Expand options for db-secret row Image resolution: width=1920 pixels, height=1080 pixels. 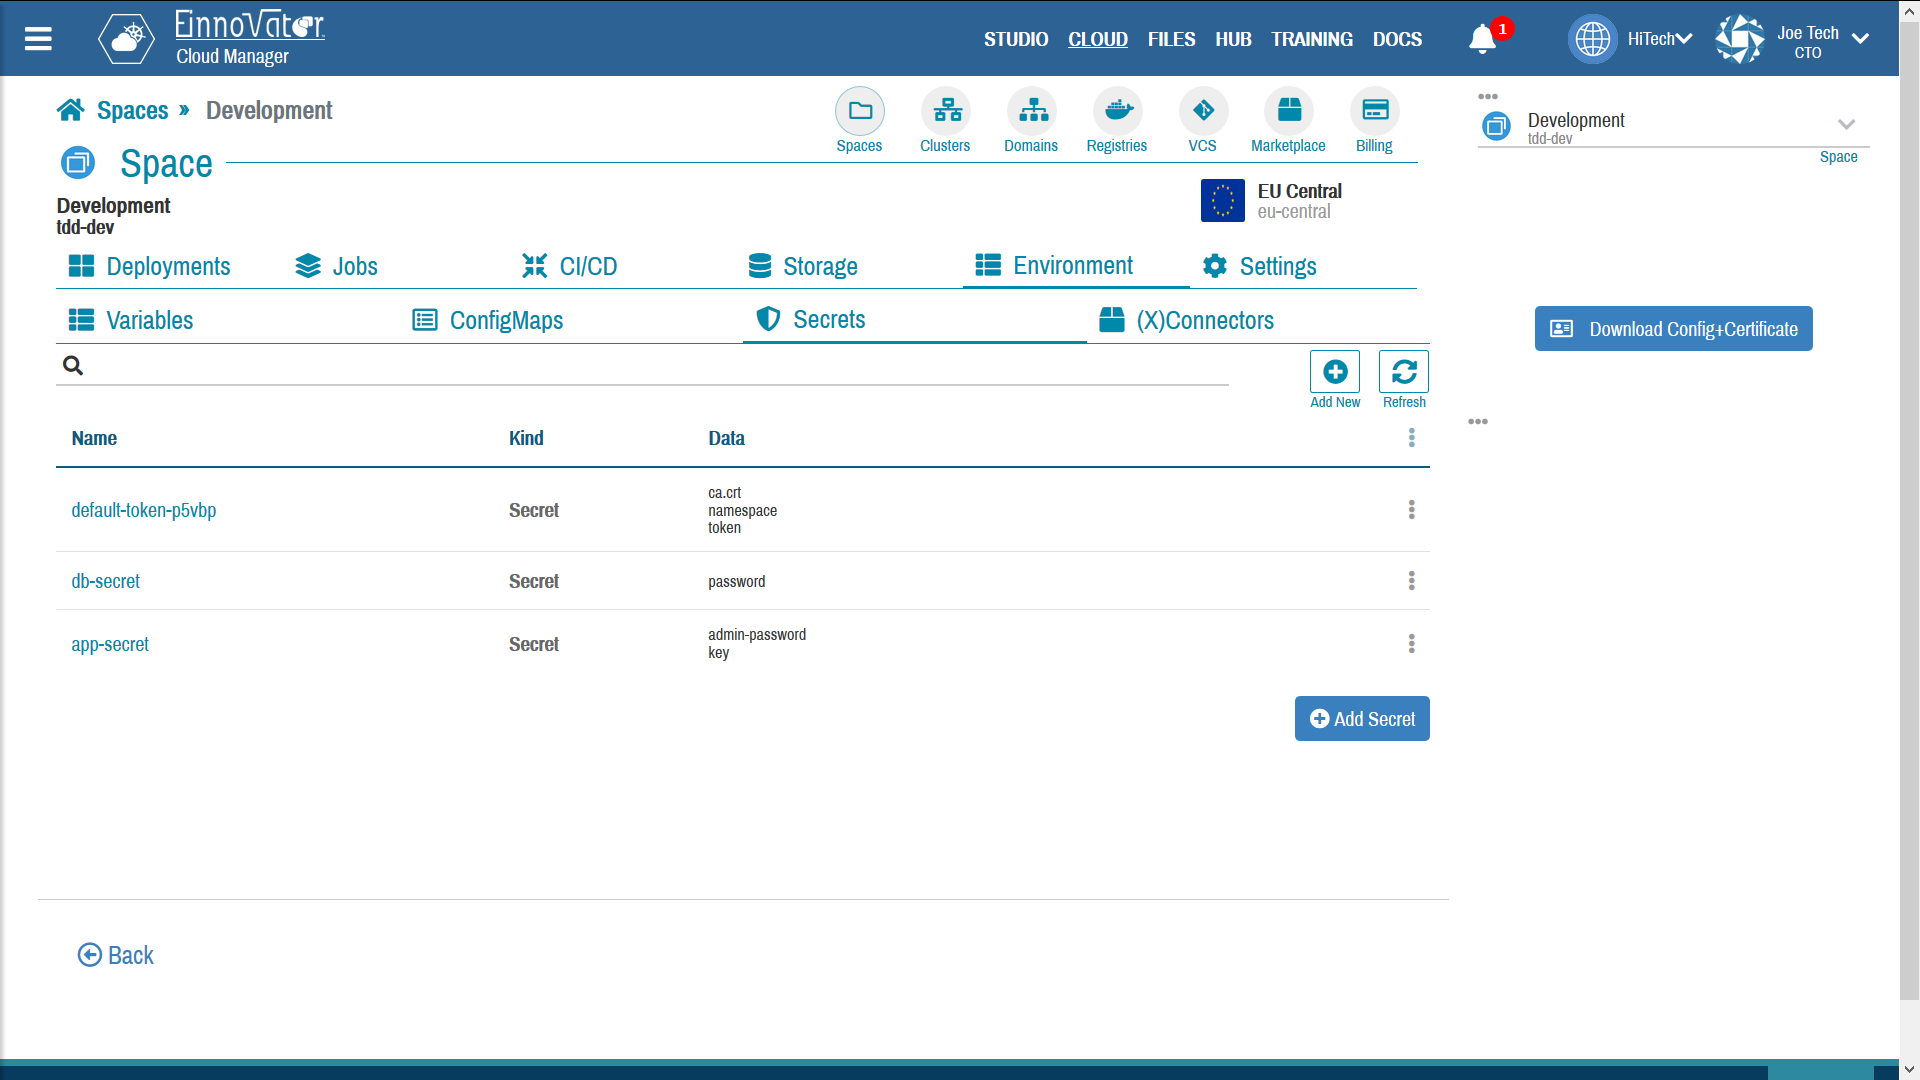tap(1411, 580)
